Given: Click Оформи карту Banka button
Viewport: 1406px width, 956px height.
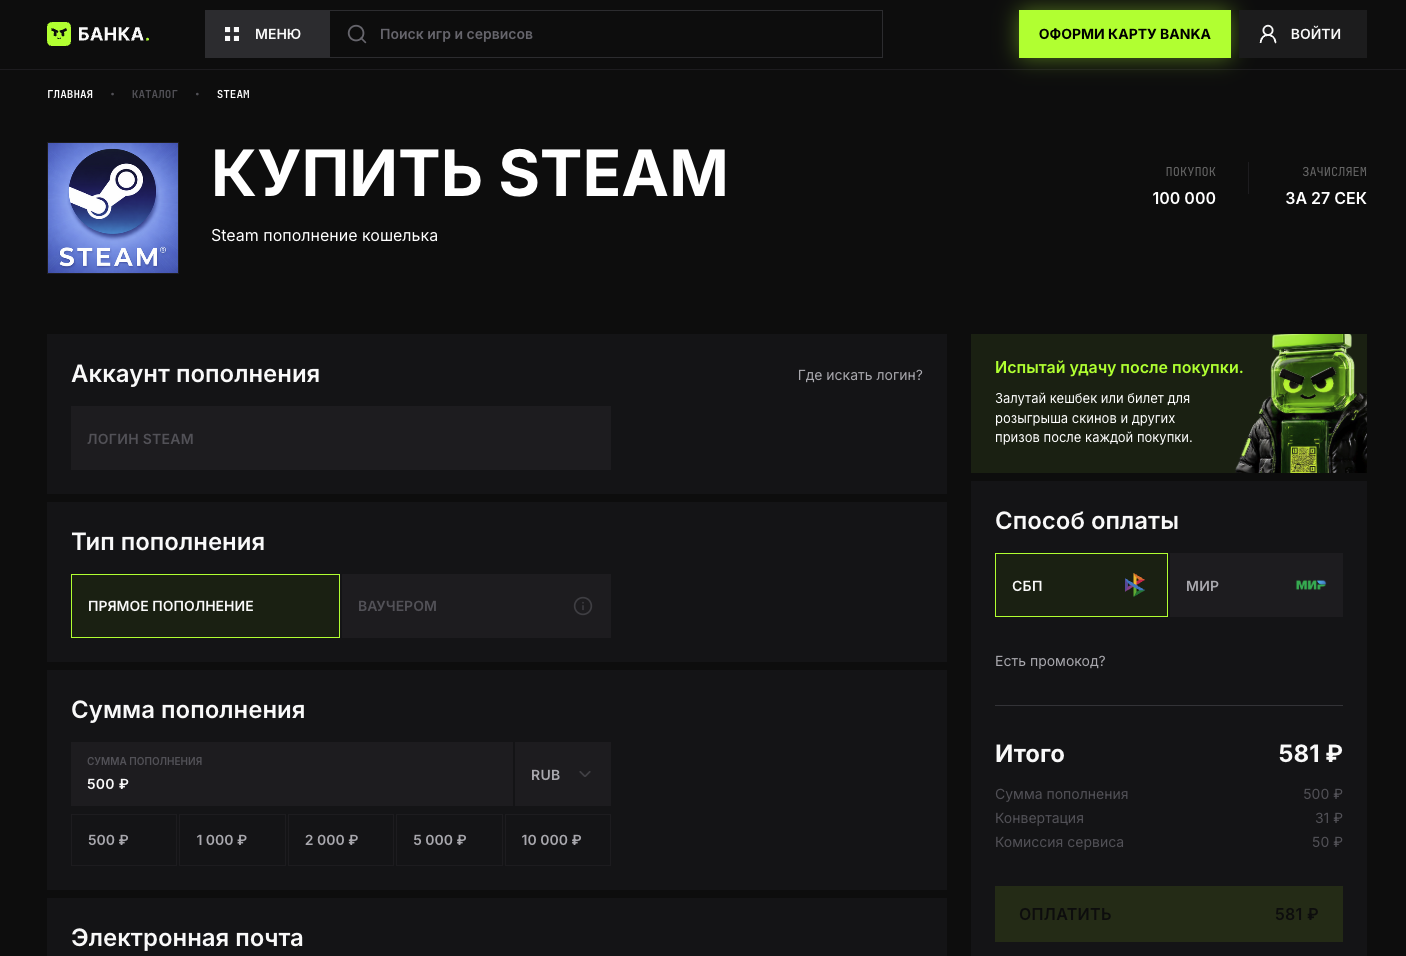Looking at the screenshot, I should pyautogui.click(x=1125, y=34).
